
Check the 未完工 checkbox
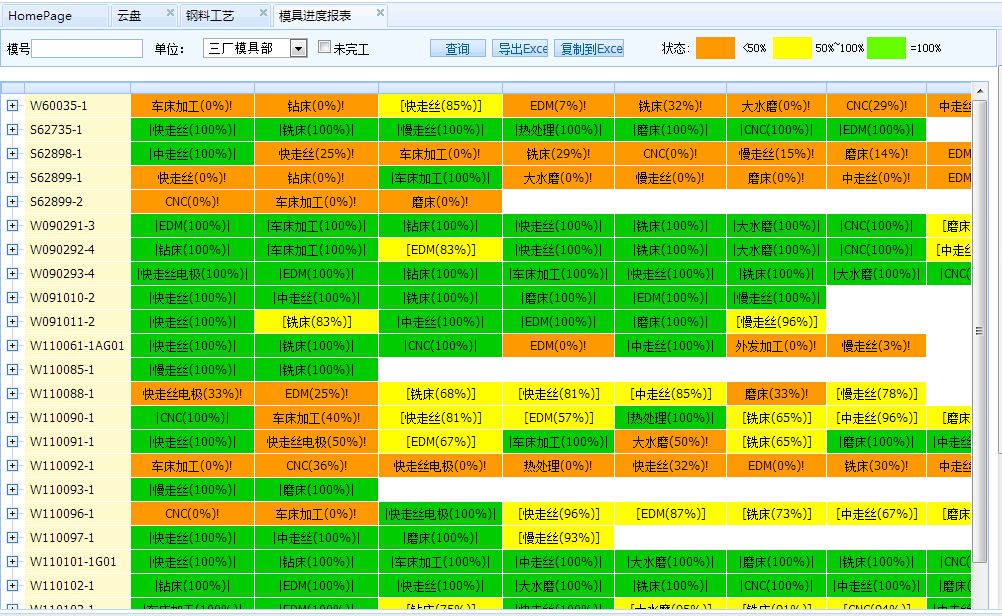(x=324, y=45)
